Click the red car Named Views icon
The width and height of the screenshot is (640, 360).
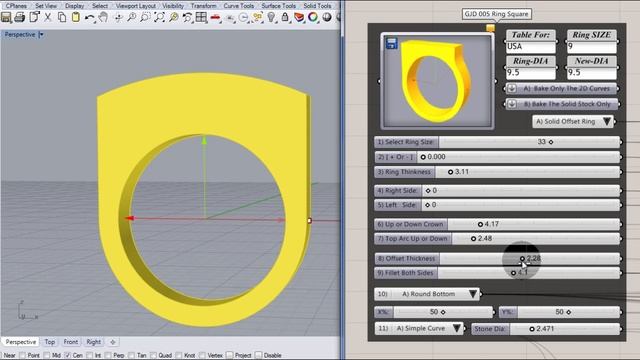pyautogui.click(x=216, y=18)
